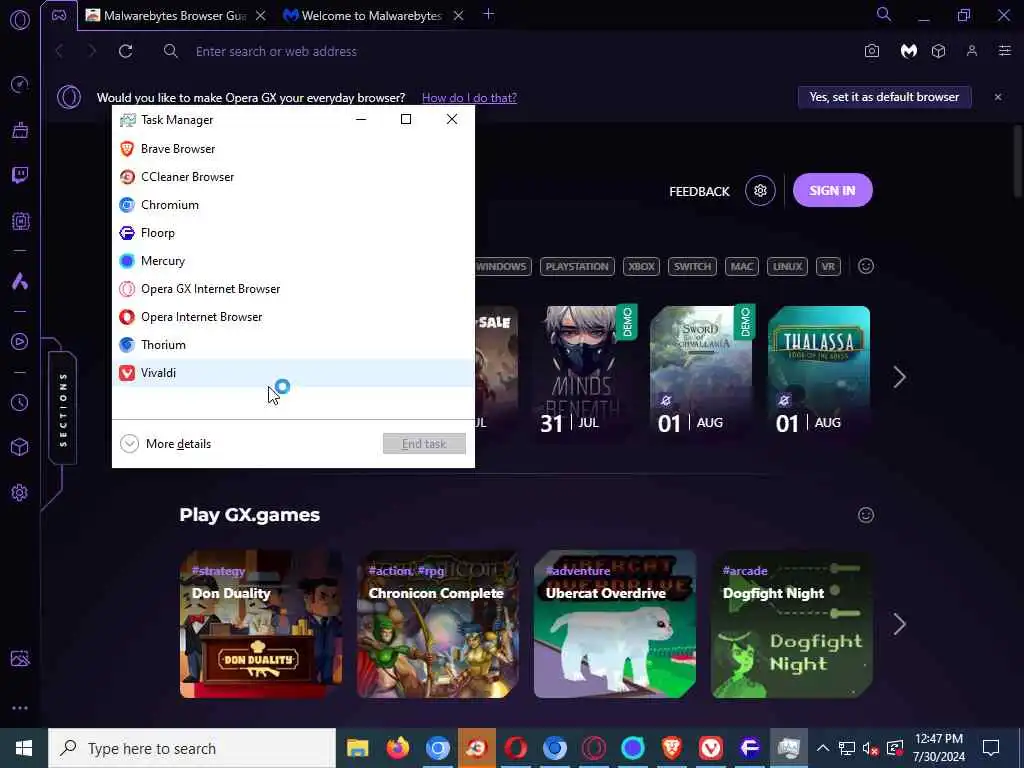
Task: Filter releases by MAC
Action: [742, 266]
